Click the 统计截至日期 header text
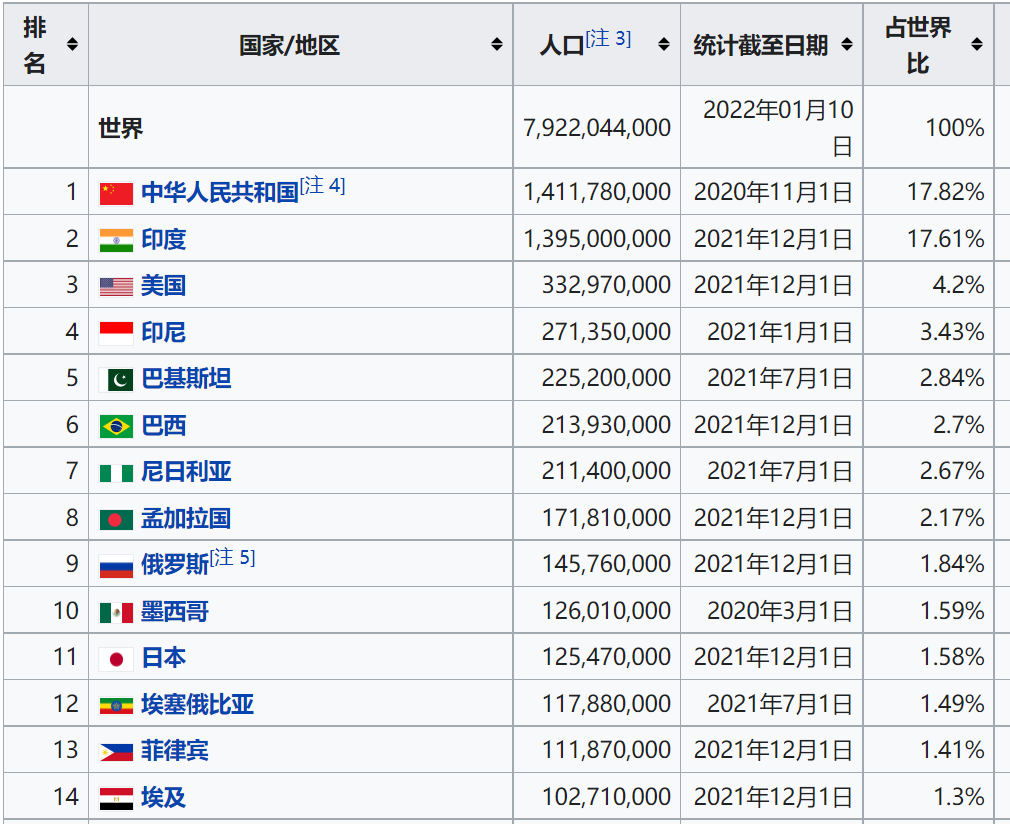This screenshot has height=824, width=1010. point(761,45)
